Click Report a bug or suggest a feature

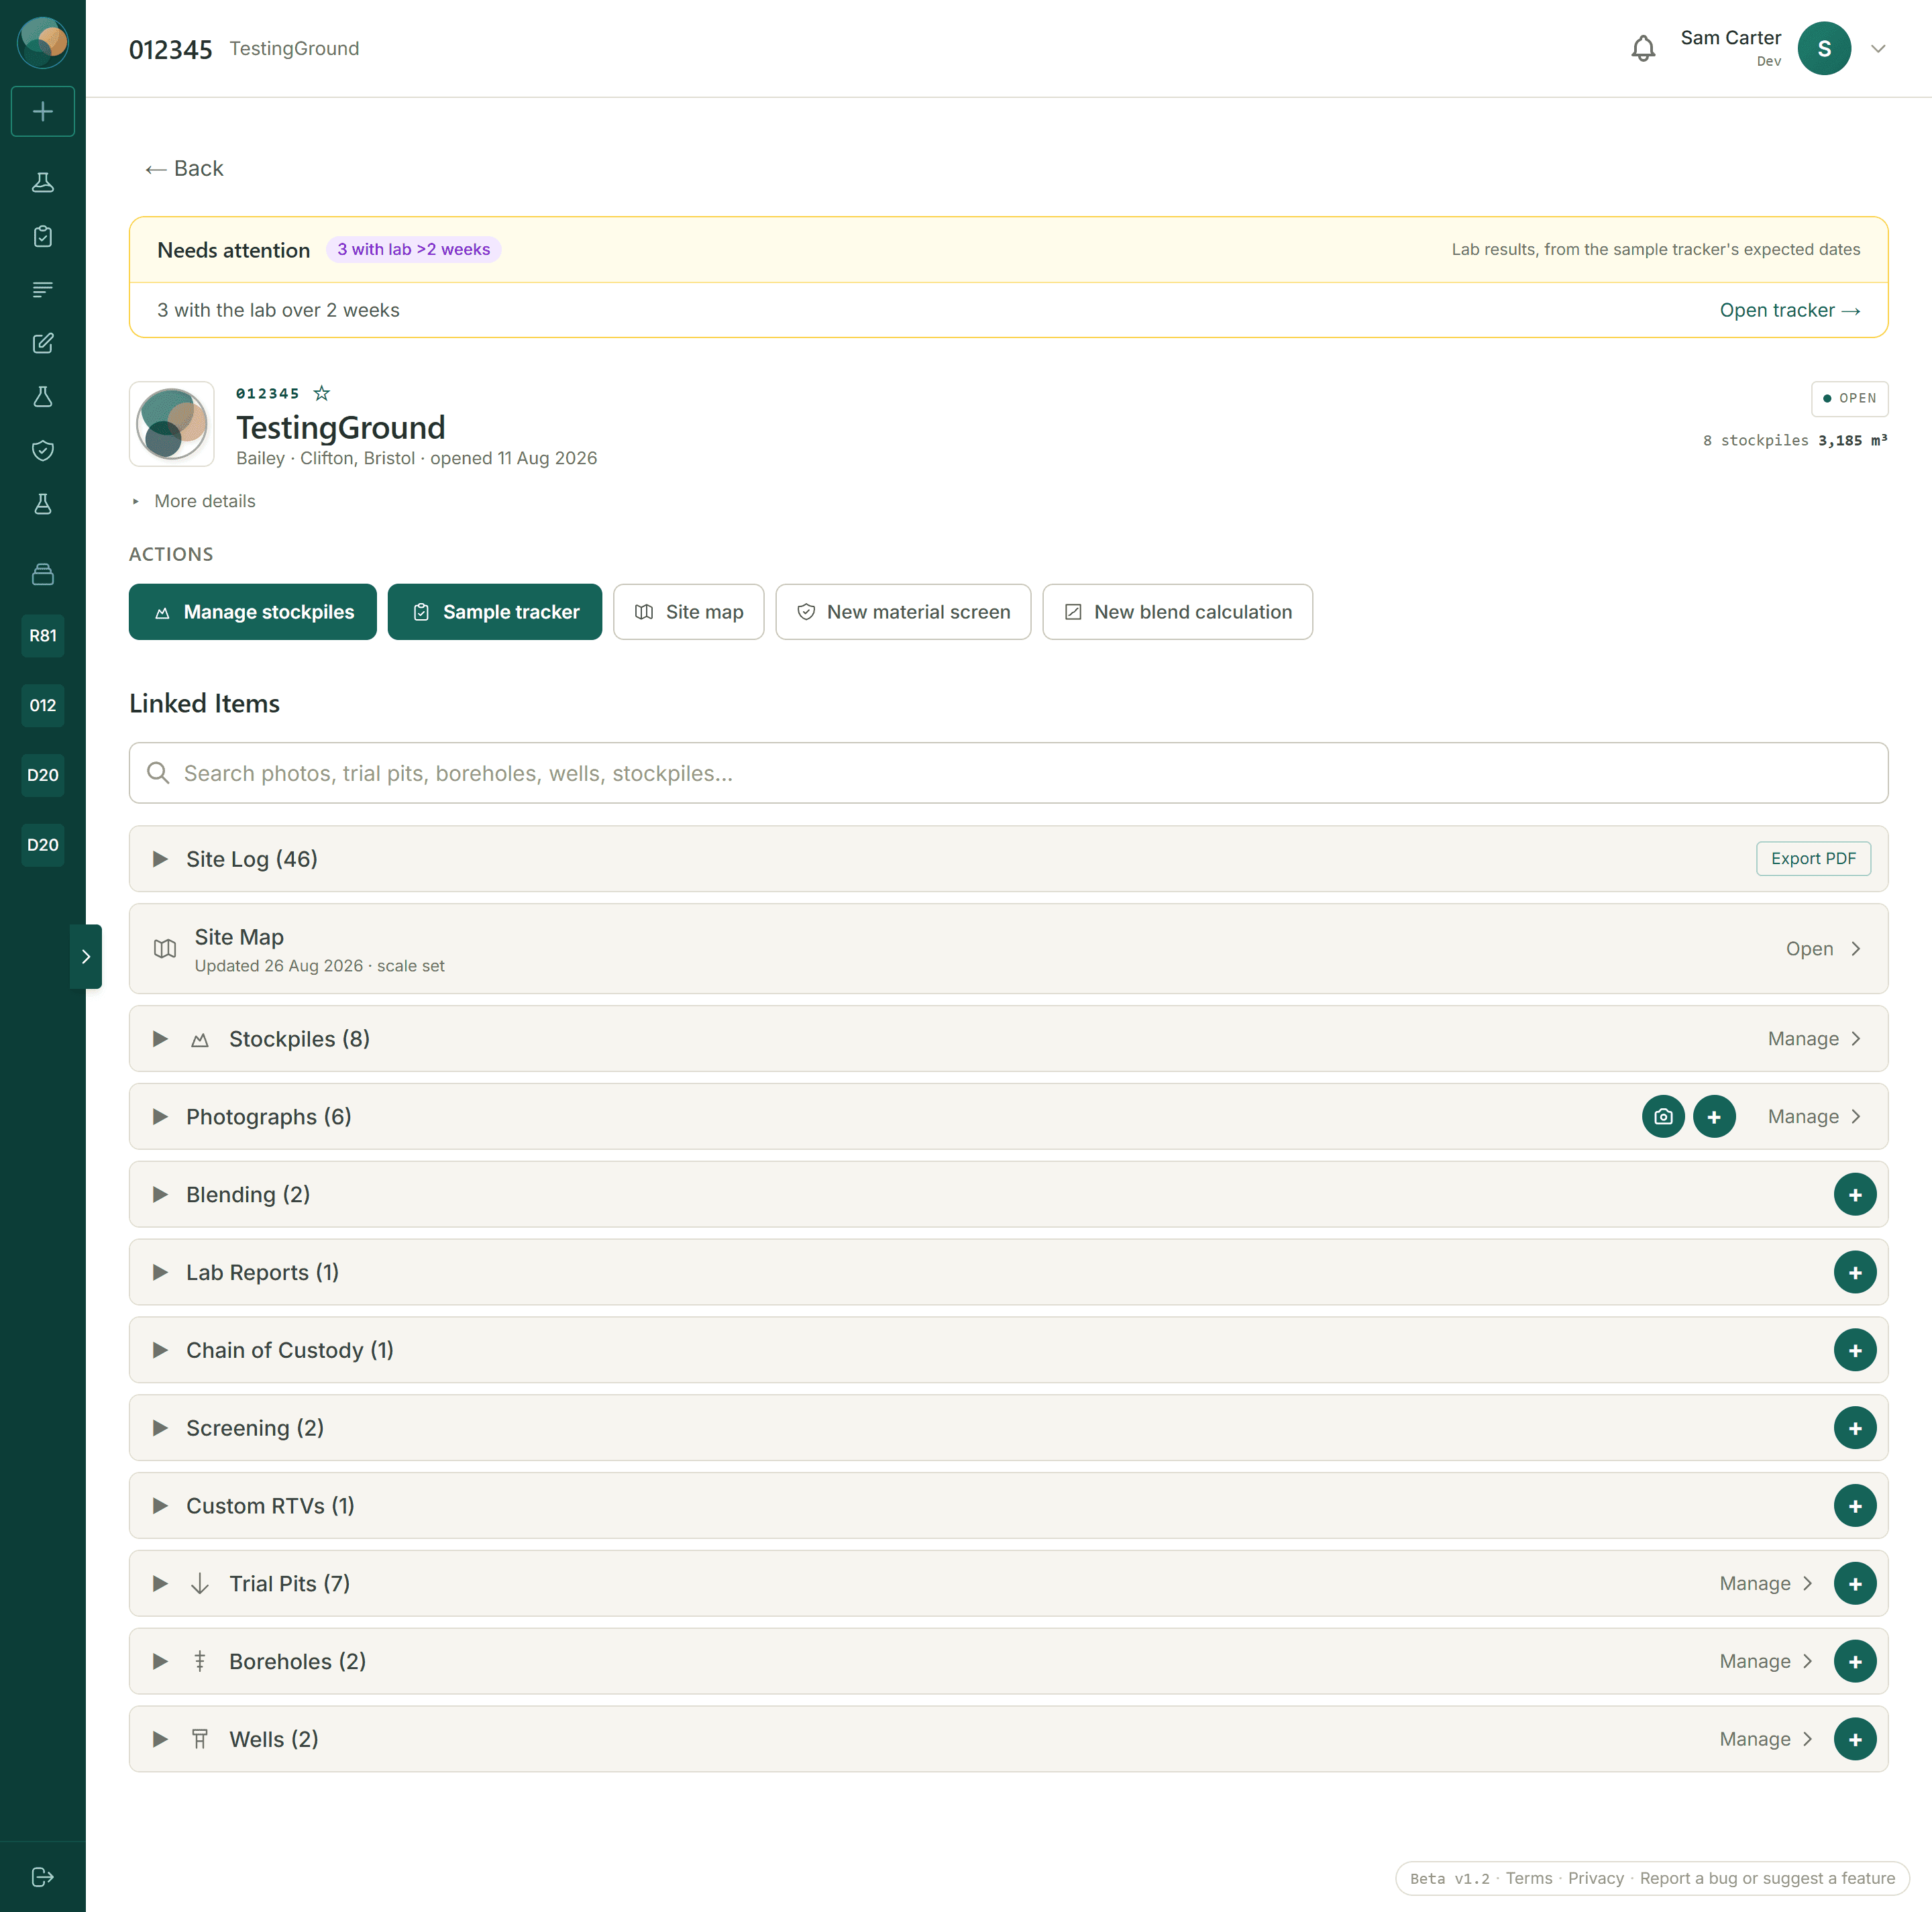pos(1767,1878)
